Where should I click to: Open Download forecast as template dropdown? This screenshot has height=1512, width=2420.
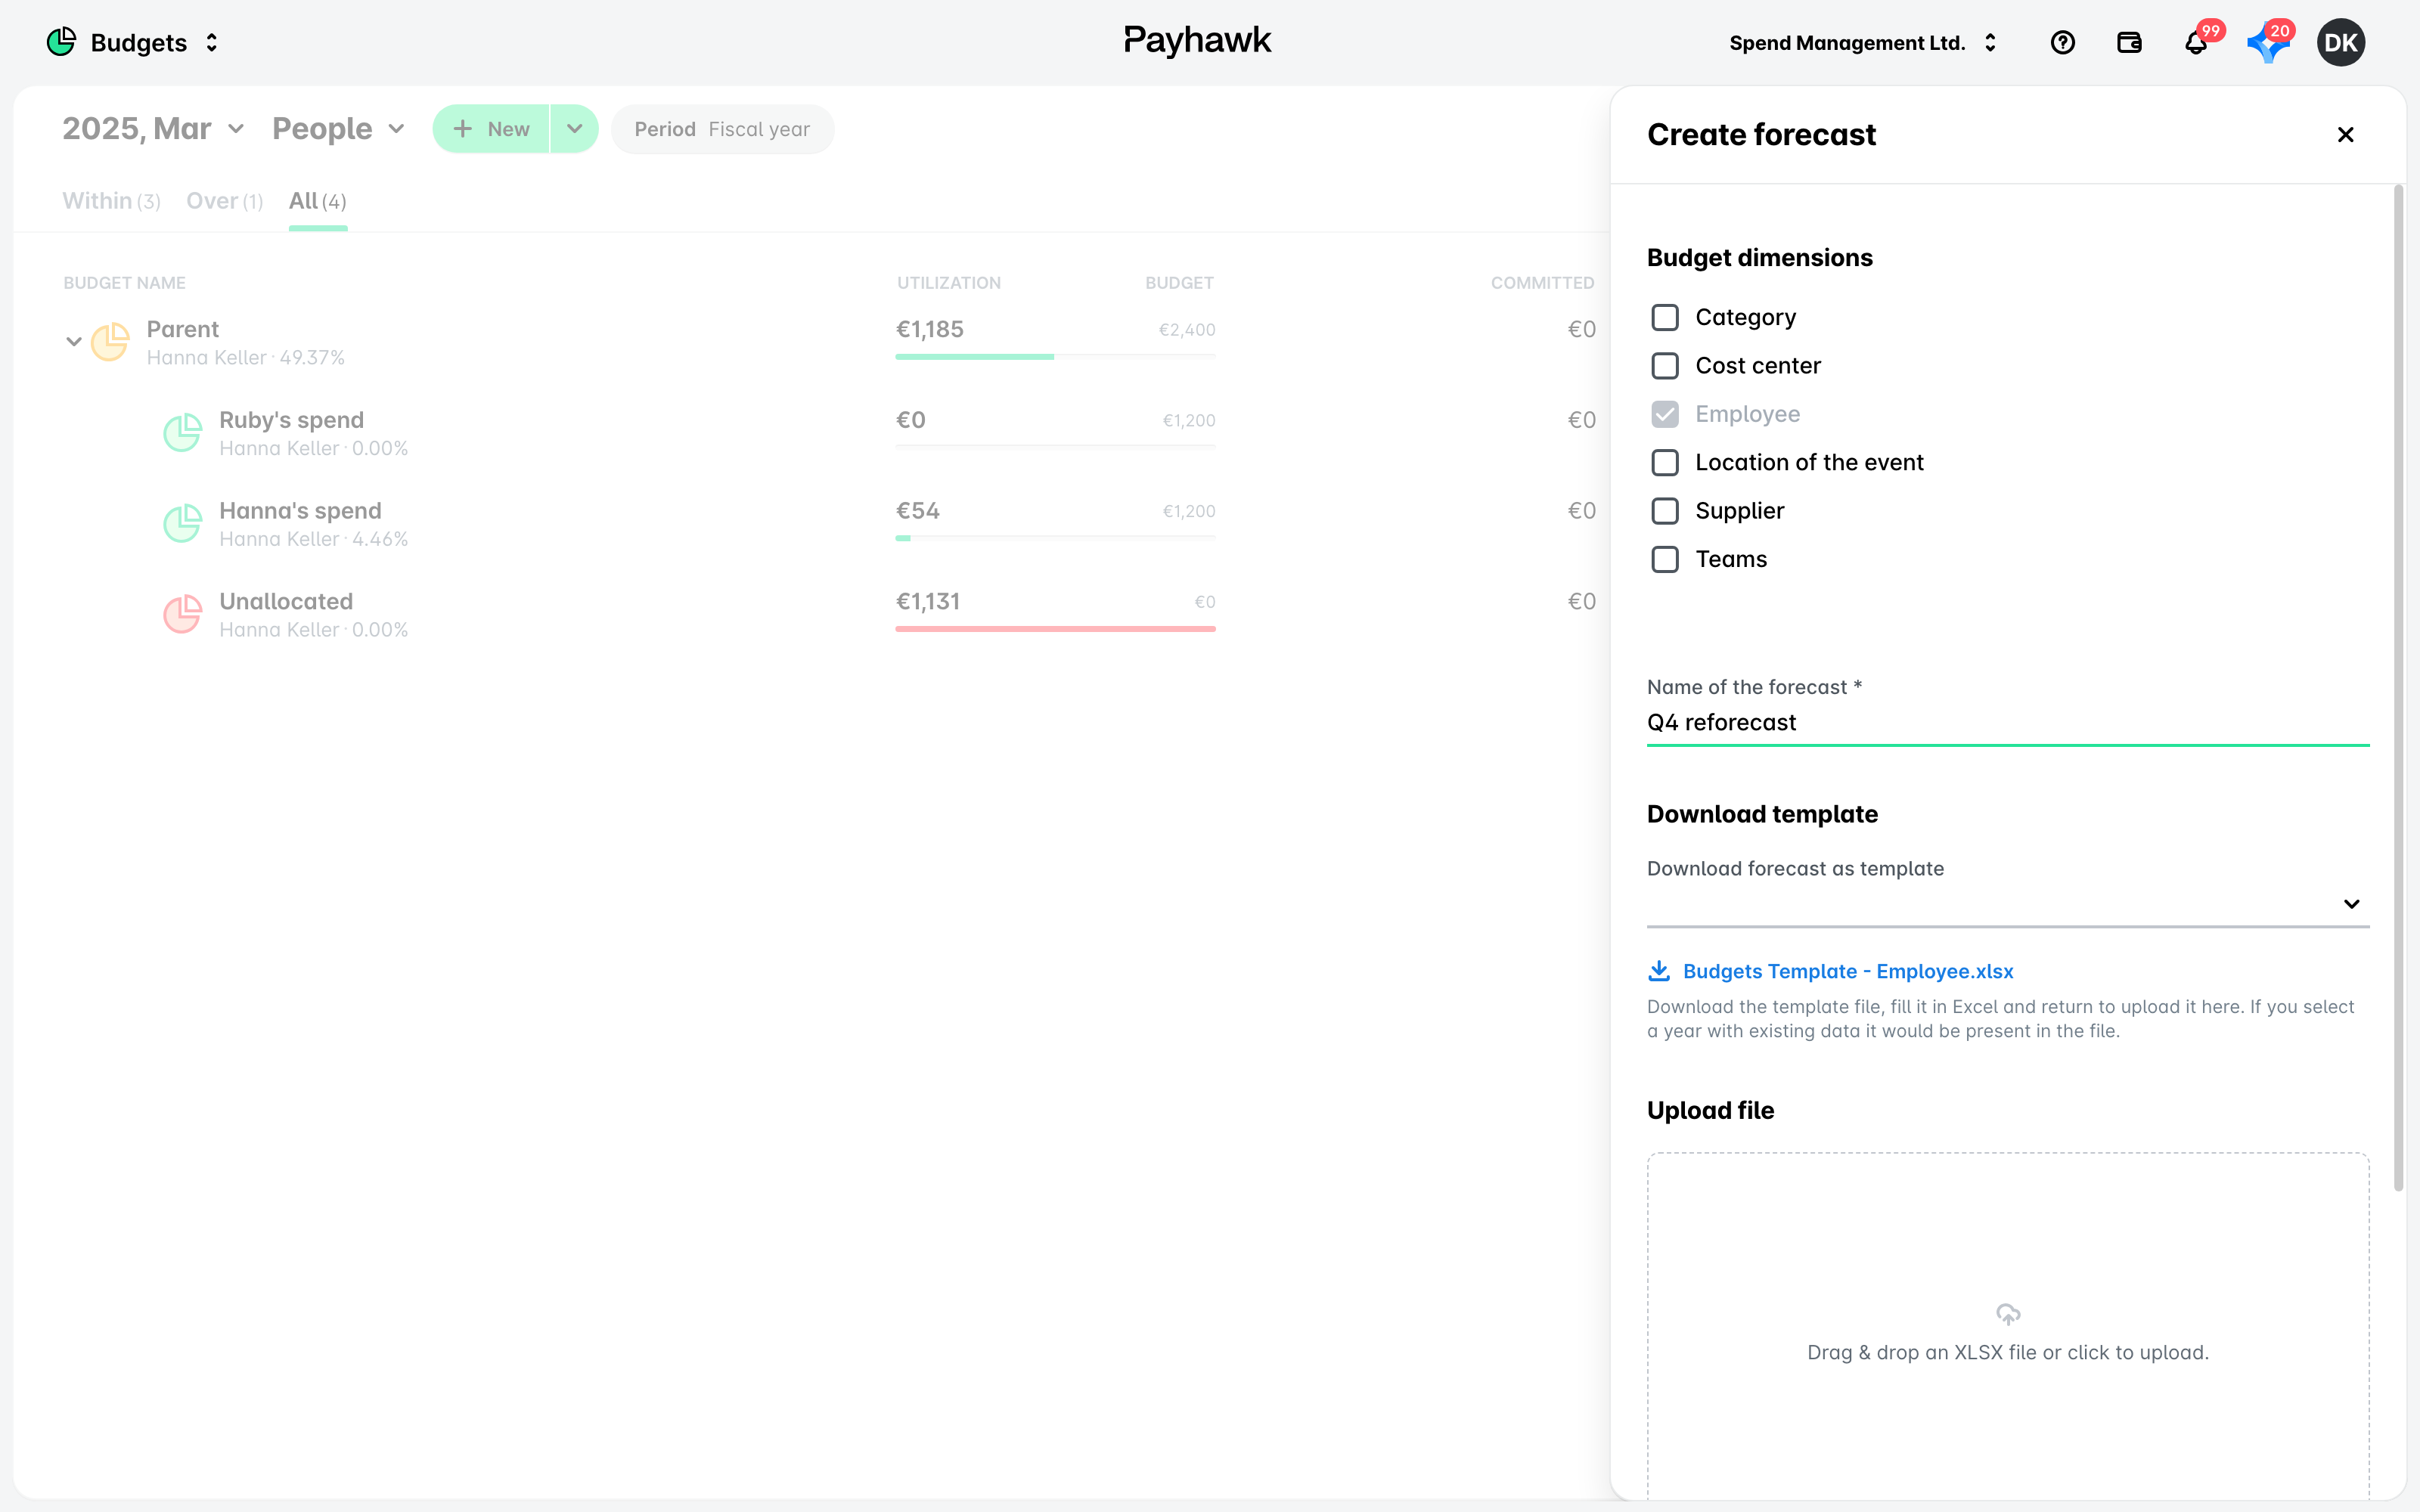[2008, 903]
